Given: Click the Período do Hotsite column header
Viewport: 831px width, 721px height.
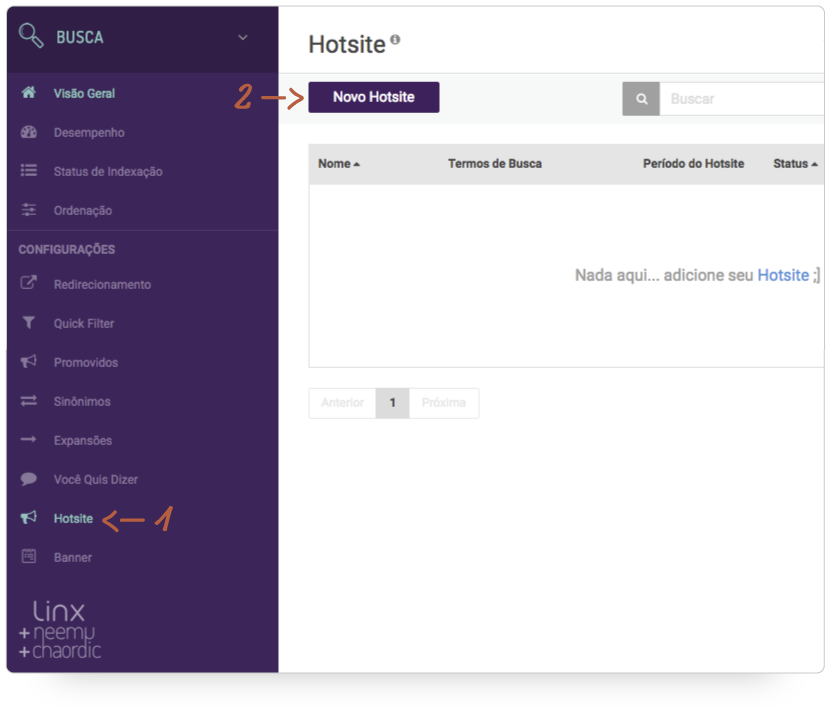Looking at the screenshot, I should point(693,164).
